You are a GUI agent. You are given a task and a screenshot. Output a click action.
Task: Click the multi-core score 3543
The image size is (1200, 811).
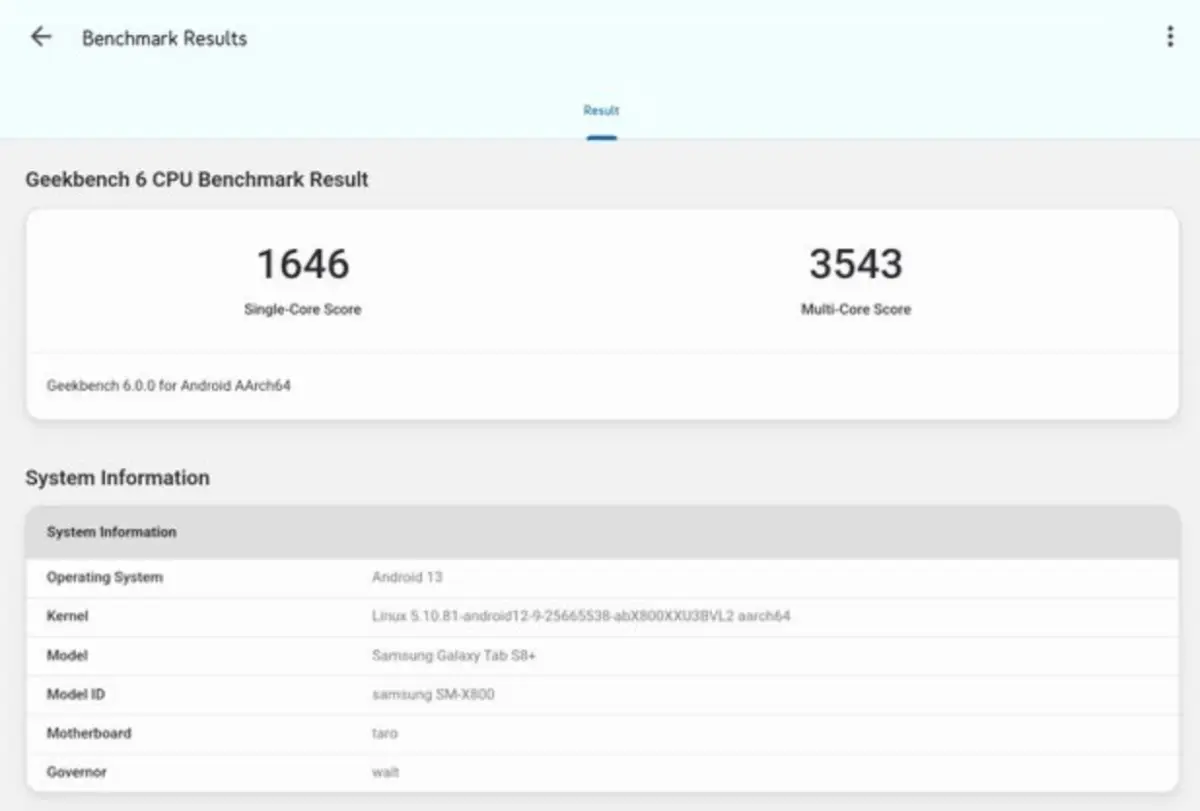coord(856,264)
